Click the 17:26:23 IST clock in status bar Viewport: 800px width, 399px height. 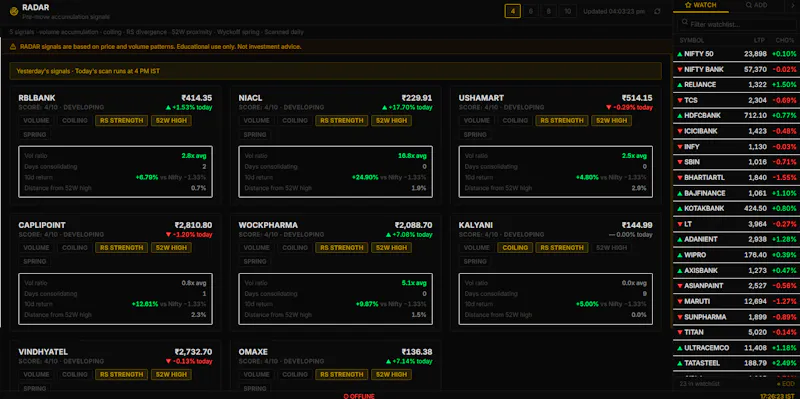click(778, 396)
